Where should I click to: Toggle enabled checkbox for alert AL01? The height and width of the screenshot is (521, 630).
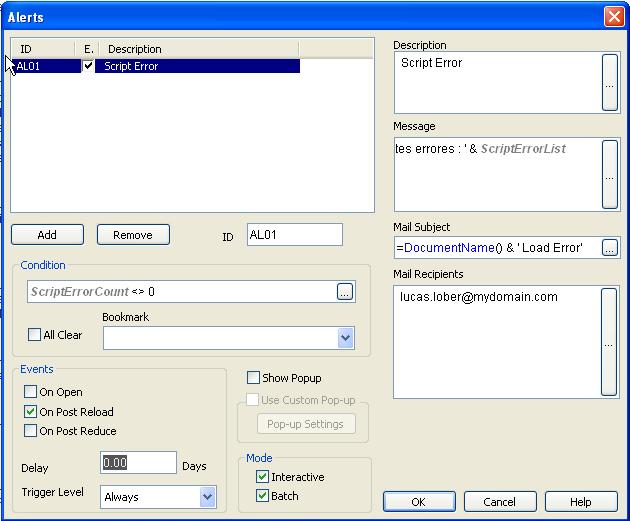coord(88,65)
